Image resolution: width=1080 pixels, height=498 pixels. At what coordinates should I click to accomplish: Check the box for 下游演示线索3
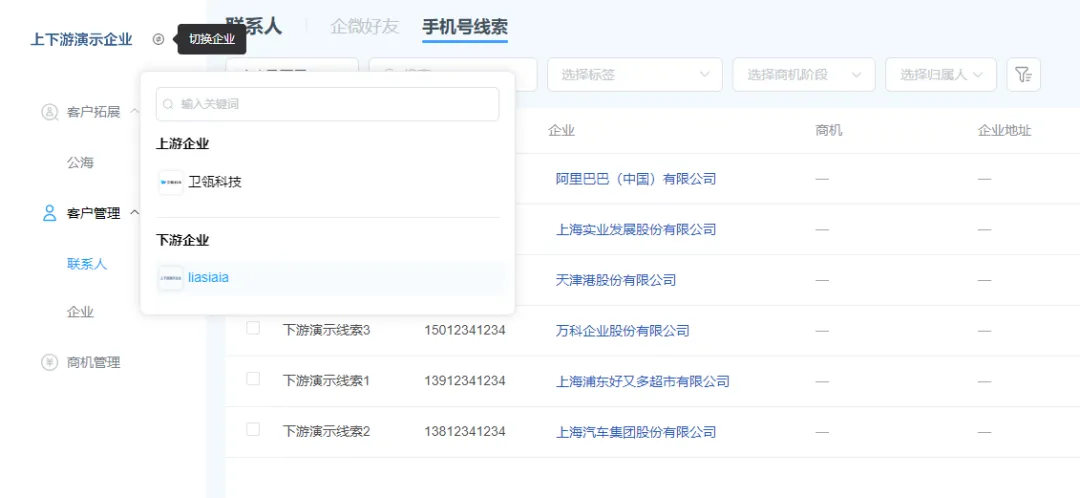point(253,328)
